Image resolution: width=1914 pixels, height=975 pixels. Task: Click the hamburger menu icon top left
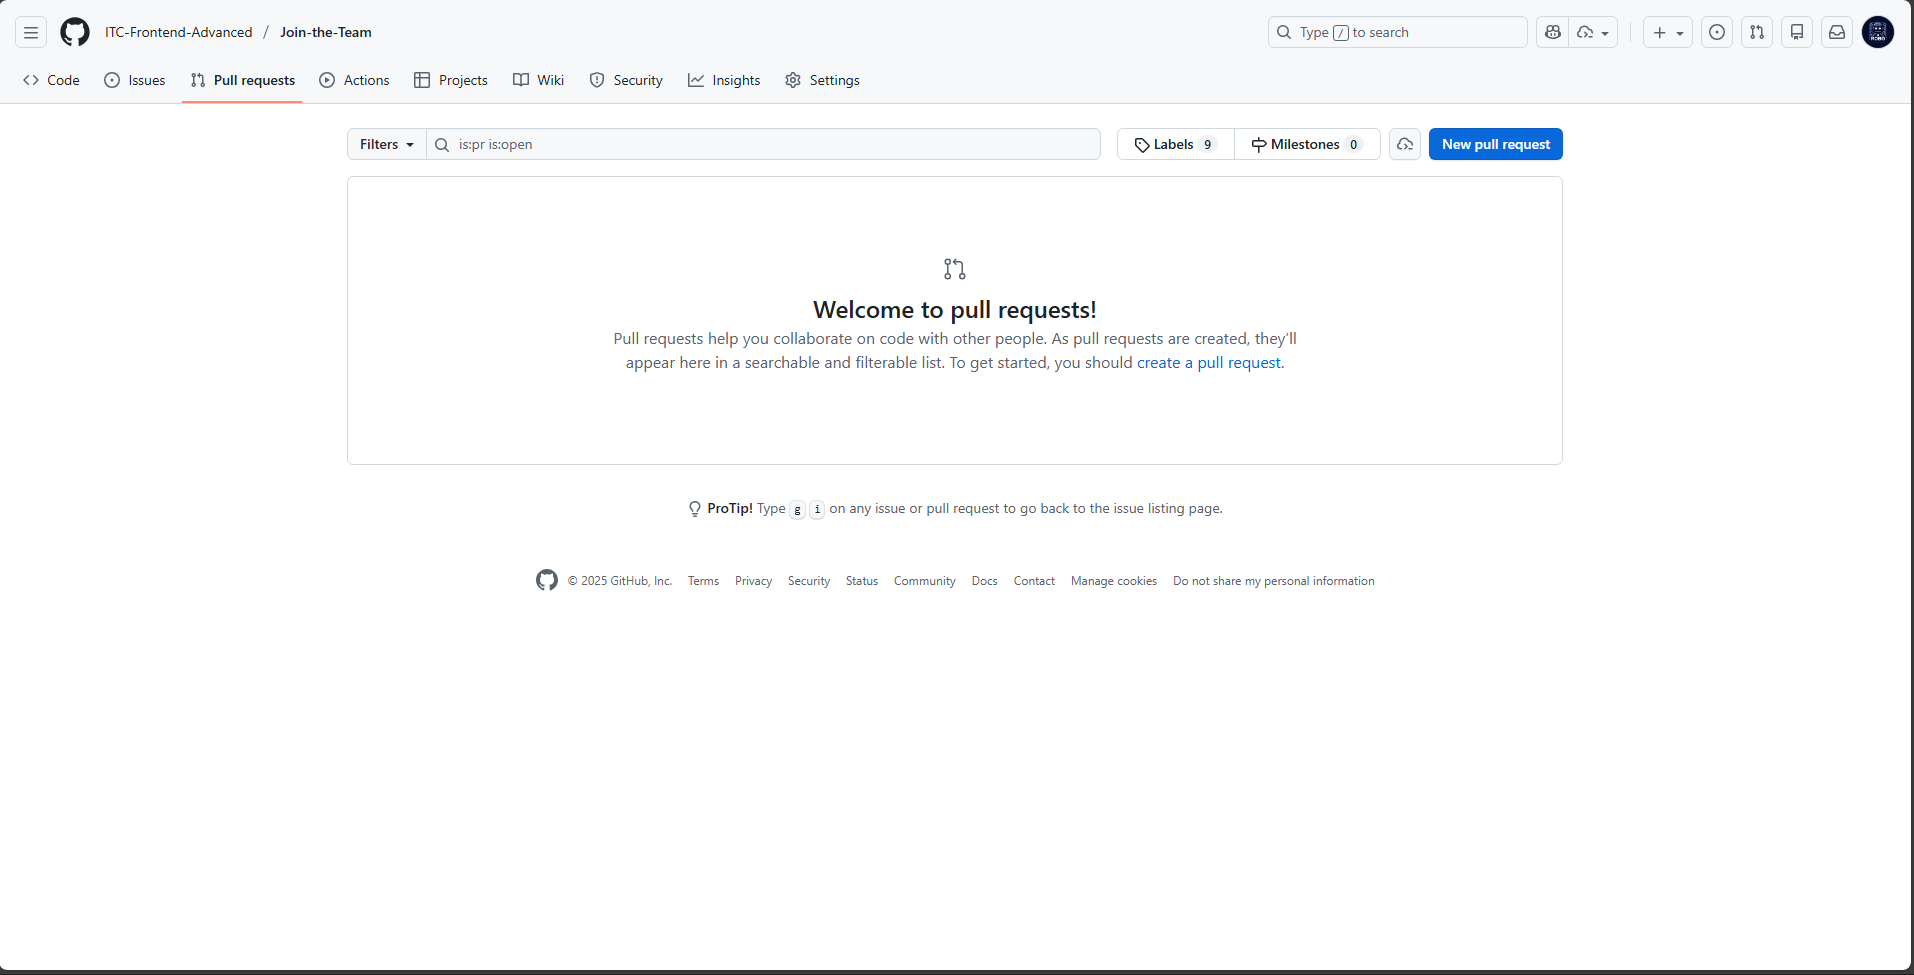click(30, 32)
